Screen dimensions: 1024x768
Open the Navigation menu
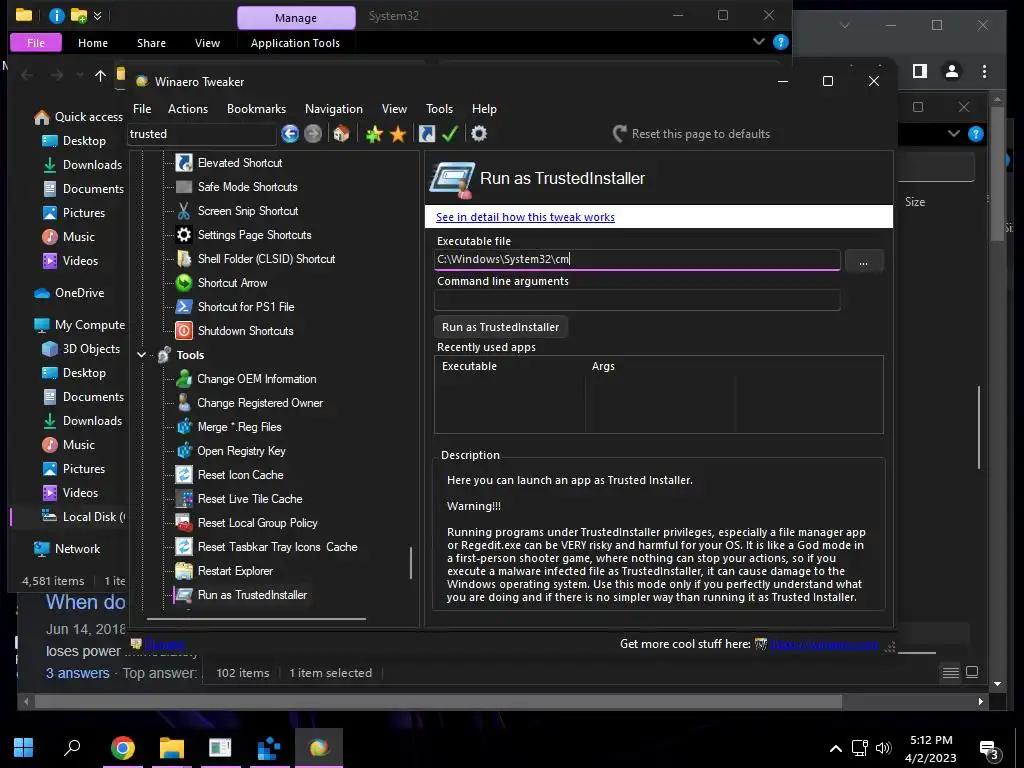(x=334, y=109)
